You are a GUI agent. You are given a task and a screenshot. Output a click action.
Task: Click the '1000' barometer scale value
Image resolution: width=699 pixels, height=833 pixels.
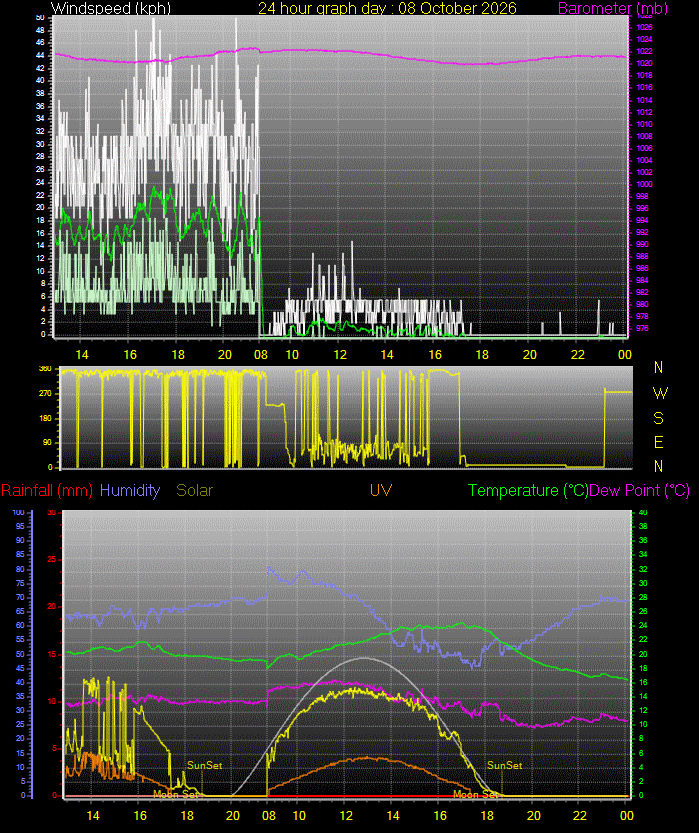[x=644, y=184]
